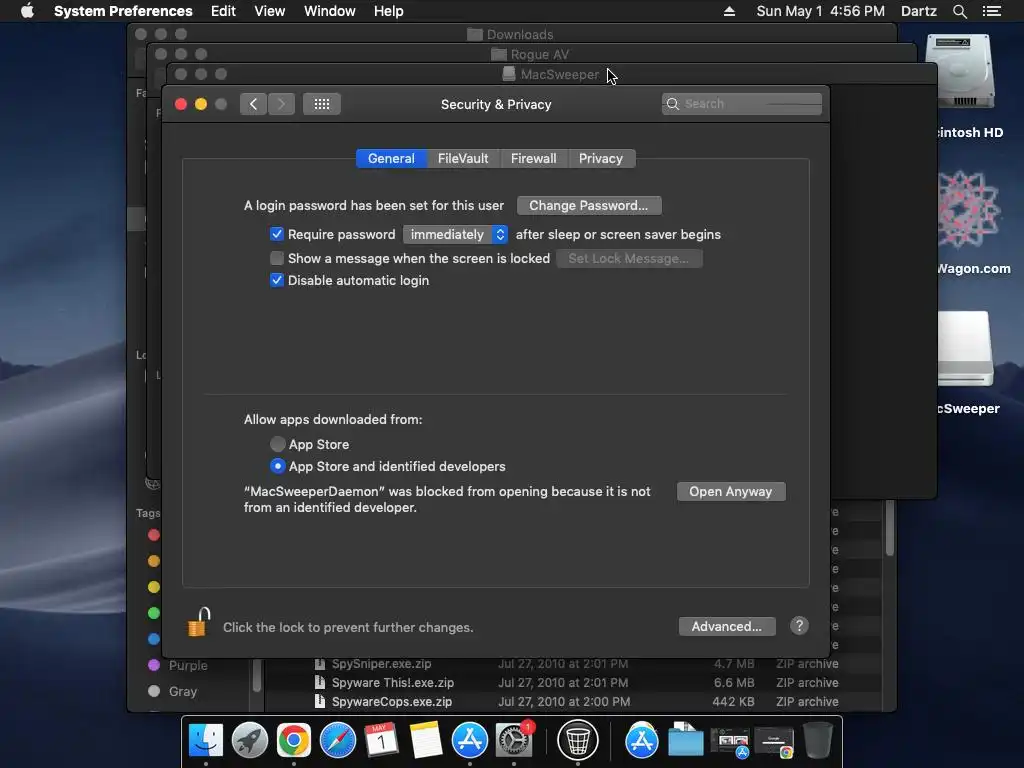The width and height of the screenshot is (1024, 768).
Task: Open the View menu
Action: click(x=270, y=11)
